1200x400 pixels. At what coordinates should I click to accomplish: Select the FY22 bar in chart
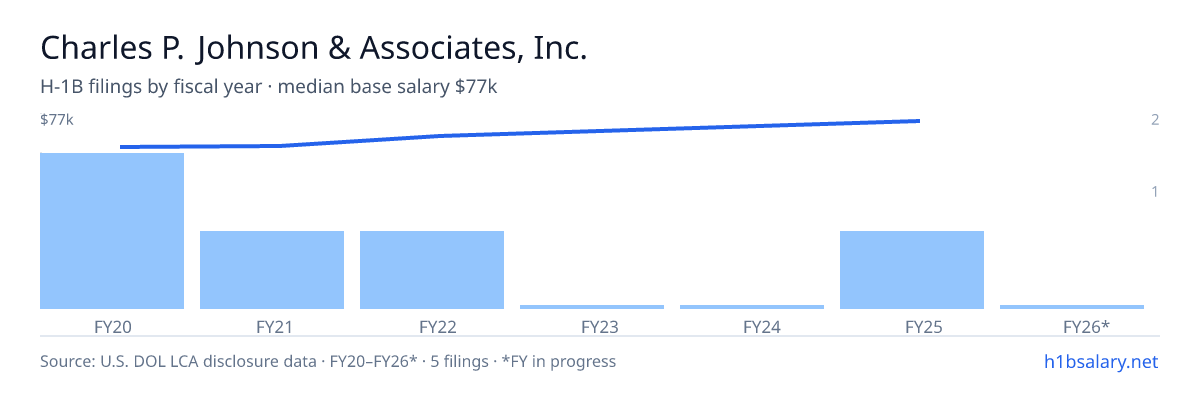(432, 270)
